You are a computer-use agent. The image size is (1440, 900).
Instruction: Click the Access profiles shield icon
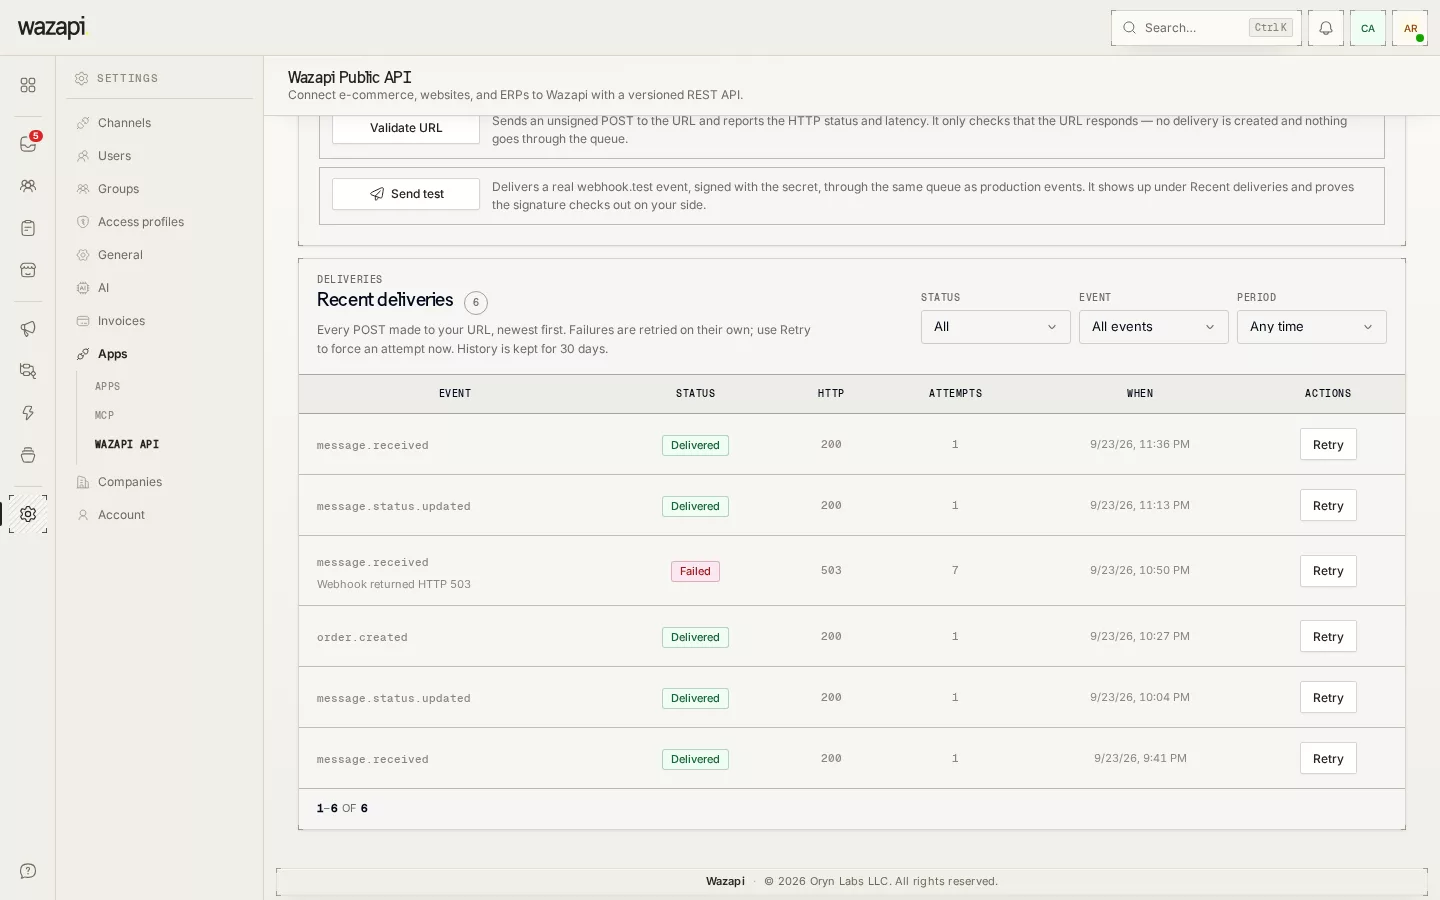click(83, 222)
